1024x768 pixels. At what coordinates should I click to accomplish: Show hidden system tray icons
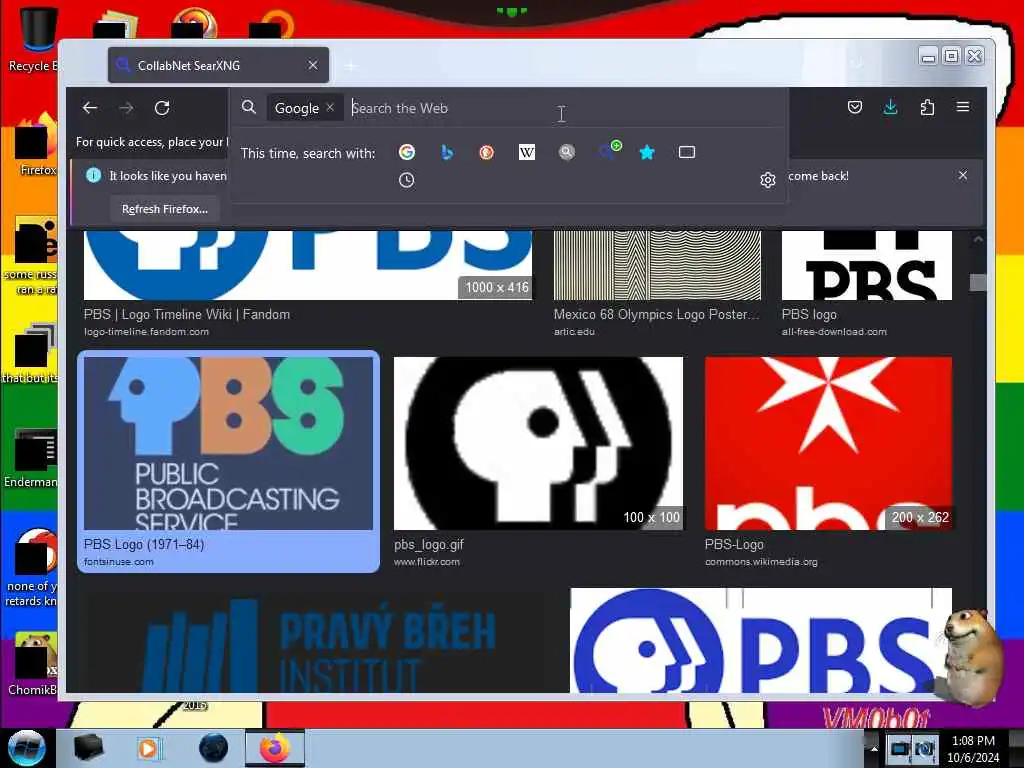coord(874,748)
